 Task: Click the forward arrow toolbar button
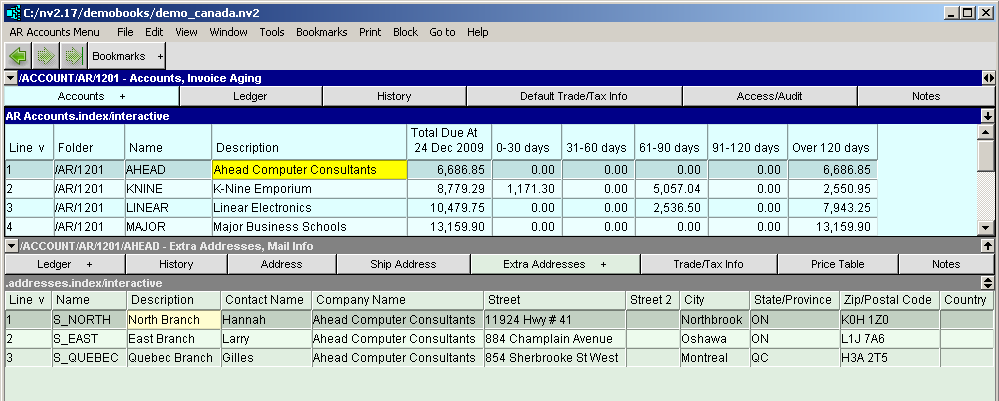click(x=45, y=56)
